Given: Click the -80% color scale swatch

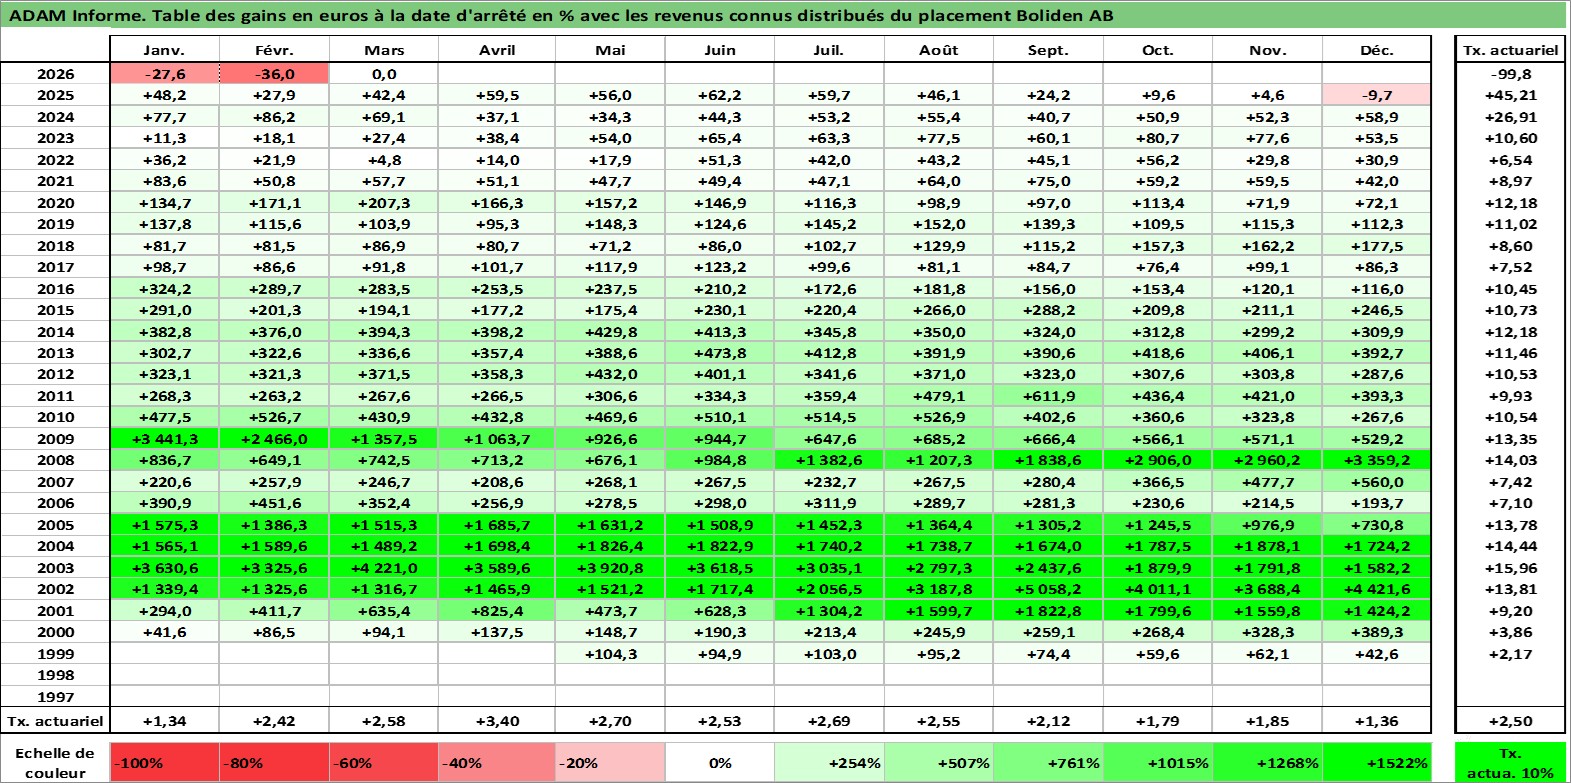Looking at the screenshot, I should 274,762.
